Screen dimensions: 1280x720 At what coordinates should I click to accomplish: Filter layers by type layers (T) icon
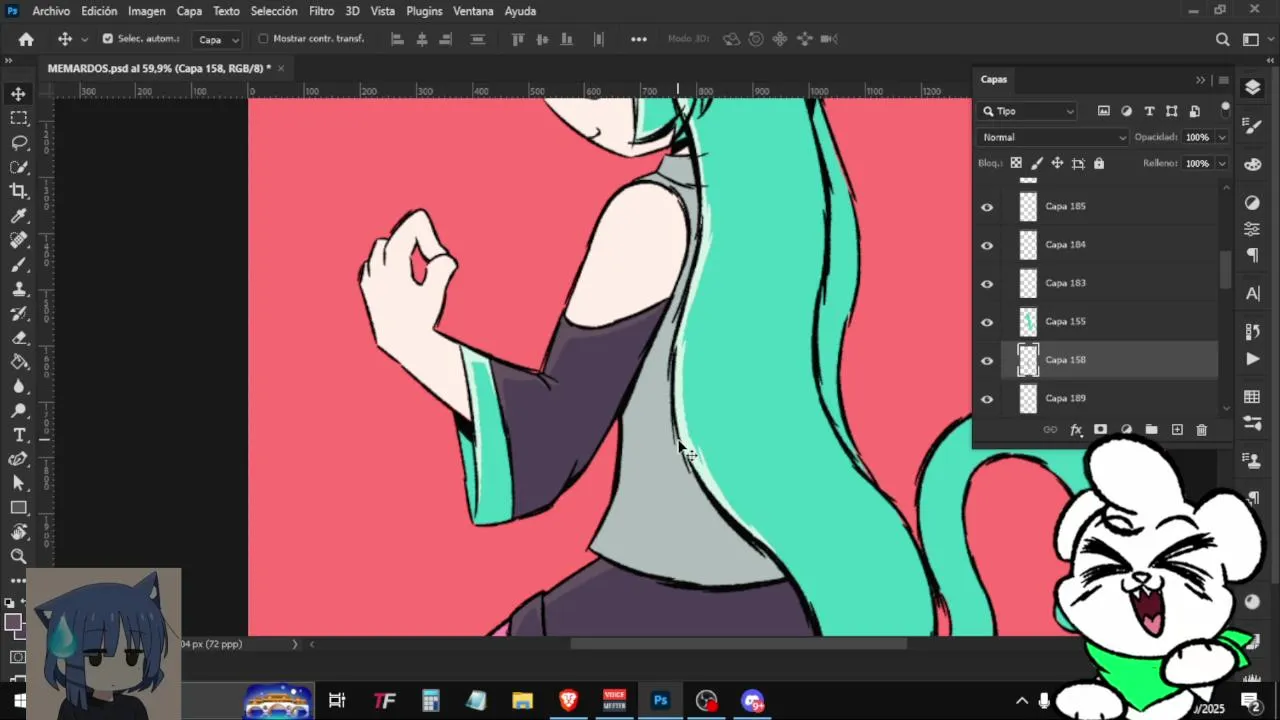[x=1149, y=111]
